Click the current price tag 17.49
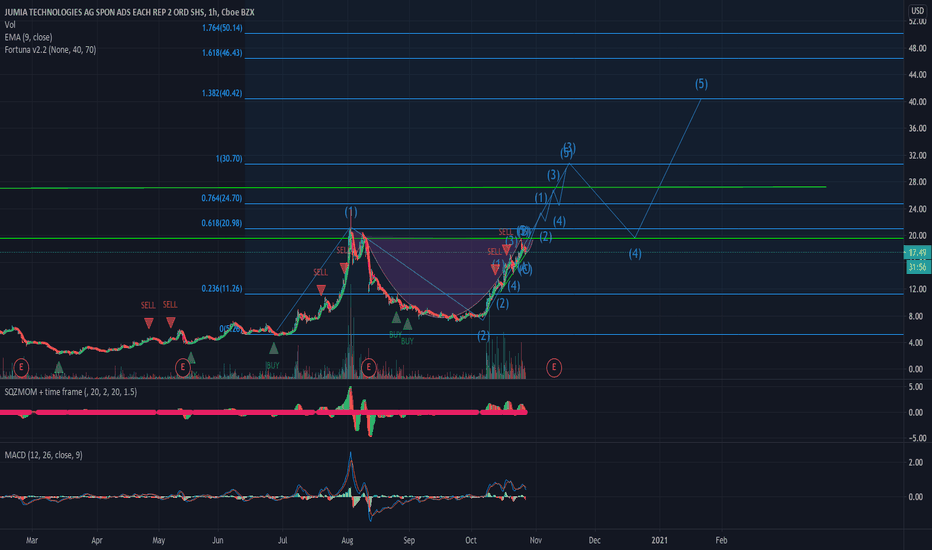The width and height of the screenshot is (932, 550). tap(918, 253)
